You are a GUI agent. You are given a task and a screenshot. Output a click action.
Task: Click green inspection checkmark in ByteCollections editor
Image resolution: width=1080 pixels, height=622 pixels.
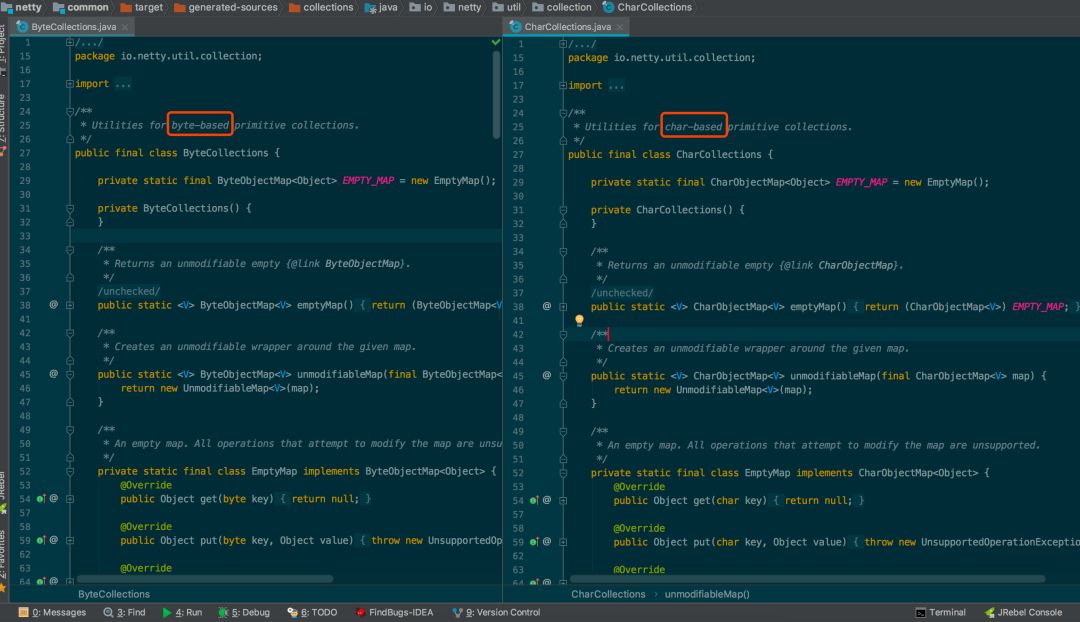(x=496, y=43)
